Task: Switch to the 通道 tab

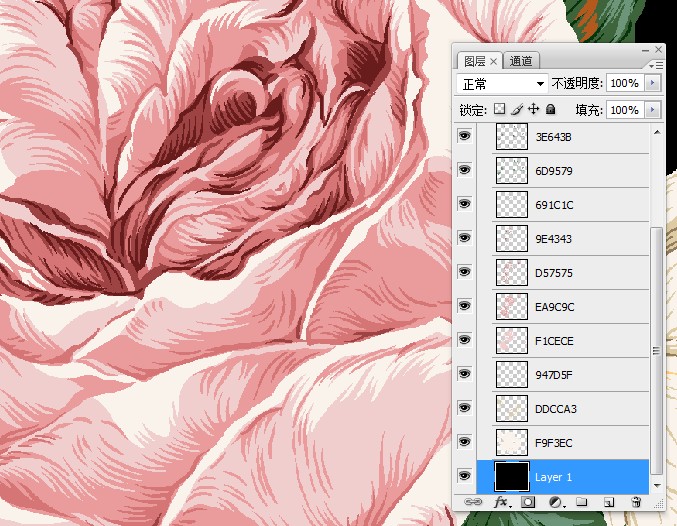Action: [x=521, y=61]
